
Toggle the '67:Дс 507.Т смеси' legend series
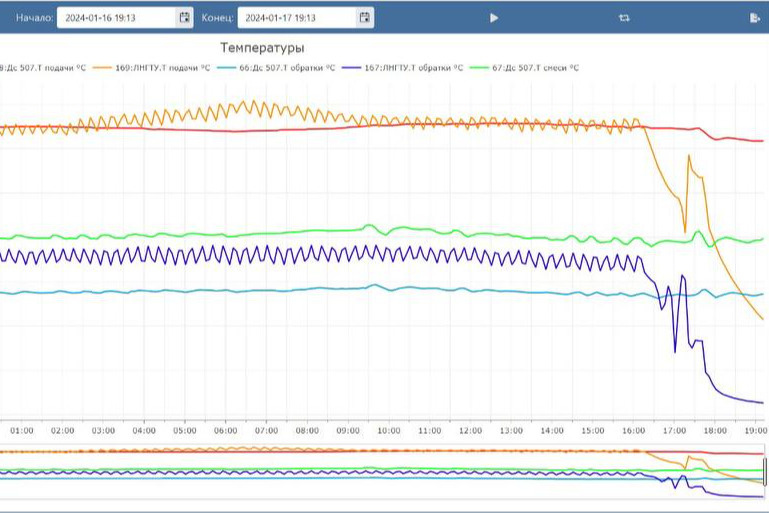pos(535,68)
